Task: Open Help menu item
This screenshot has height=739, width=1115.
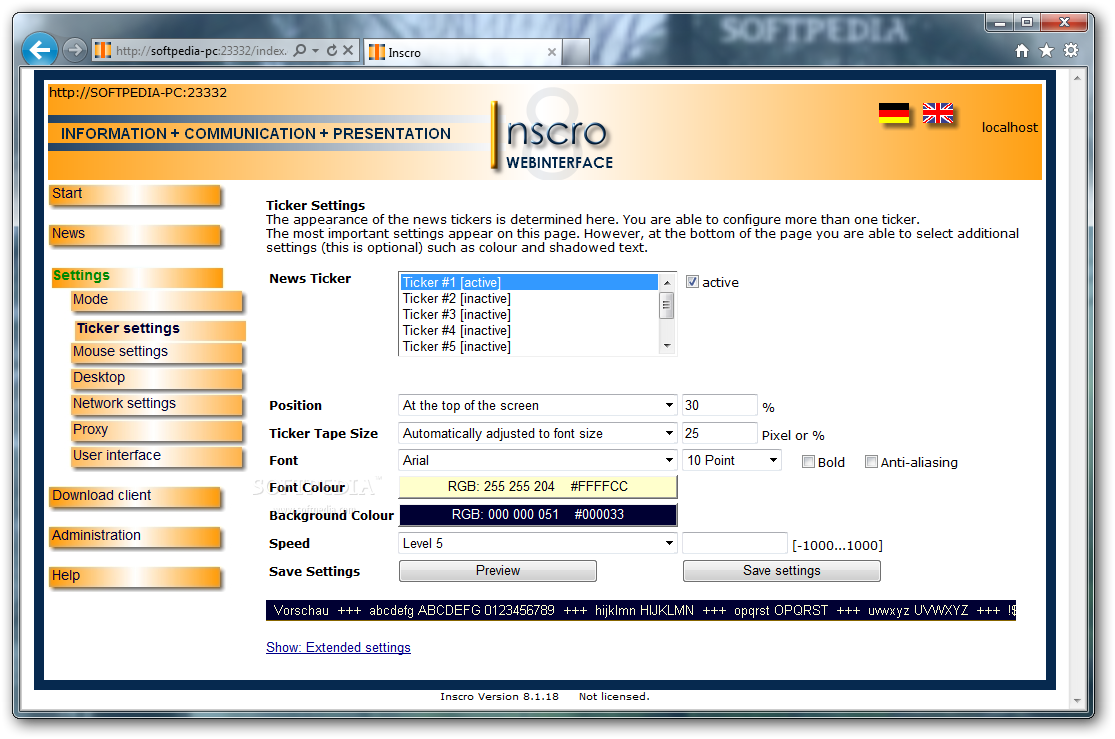Action: pos(135,576)
